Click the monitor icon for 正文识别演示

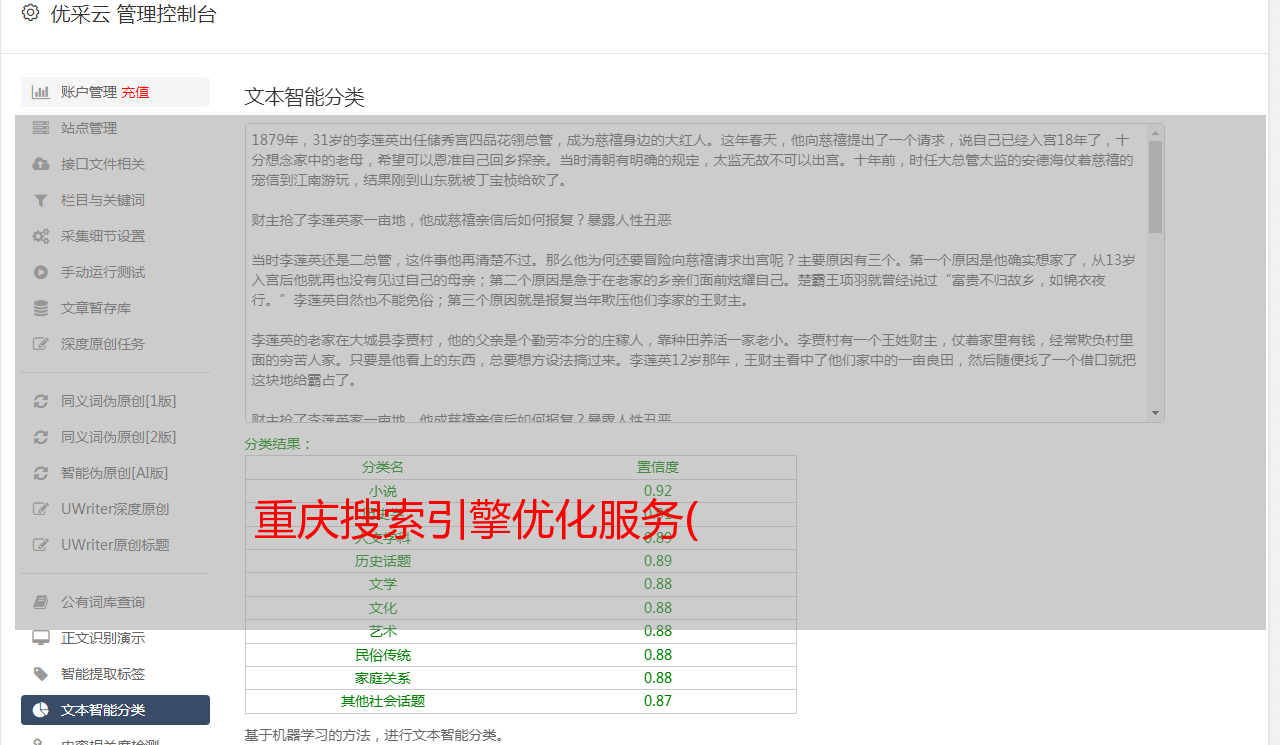click(41, 638)
